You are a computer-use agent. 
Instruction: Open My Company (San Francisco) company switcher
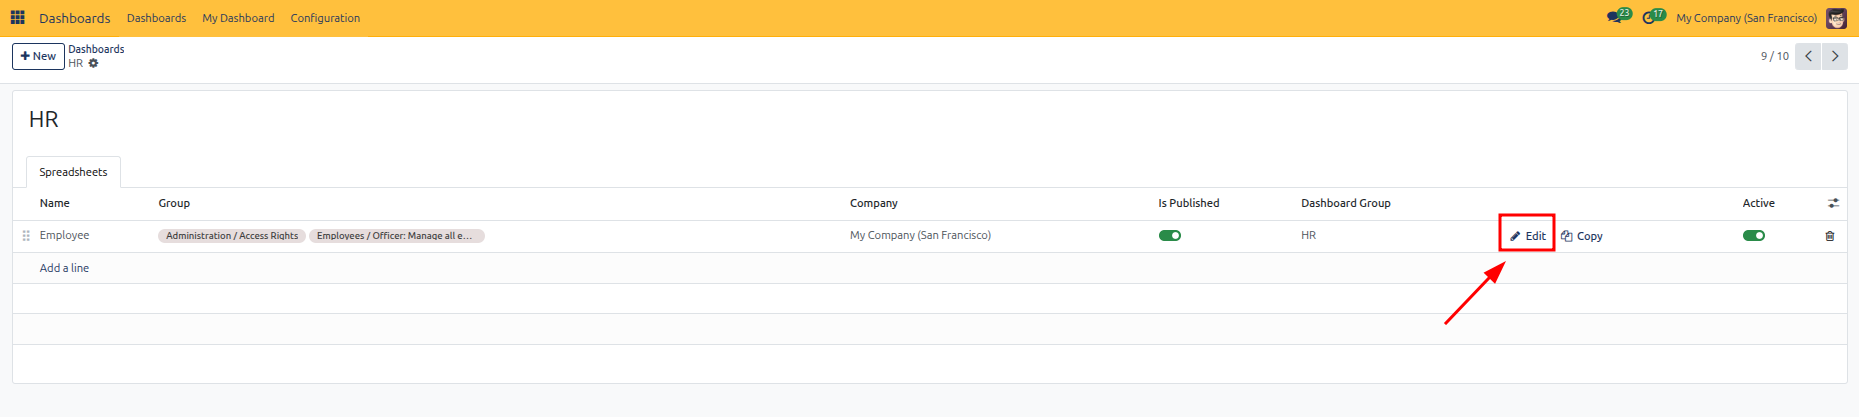[1746, 18]
